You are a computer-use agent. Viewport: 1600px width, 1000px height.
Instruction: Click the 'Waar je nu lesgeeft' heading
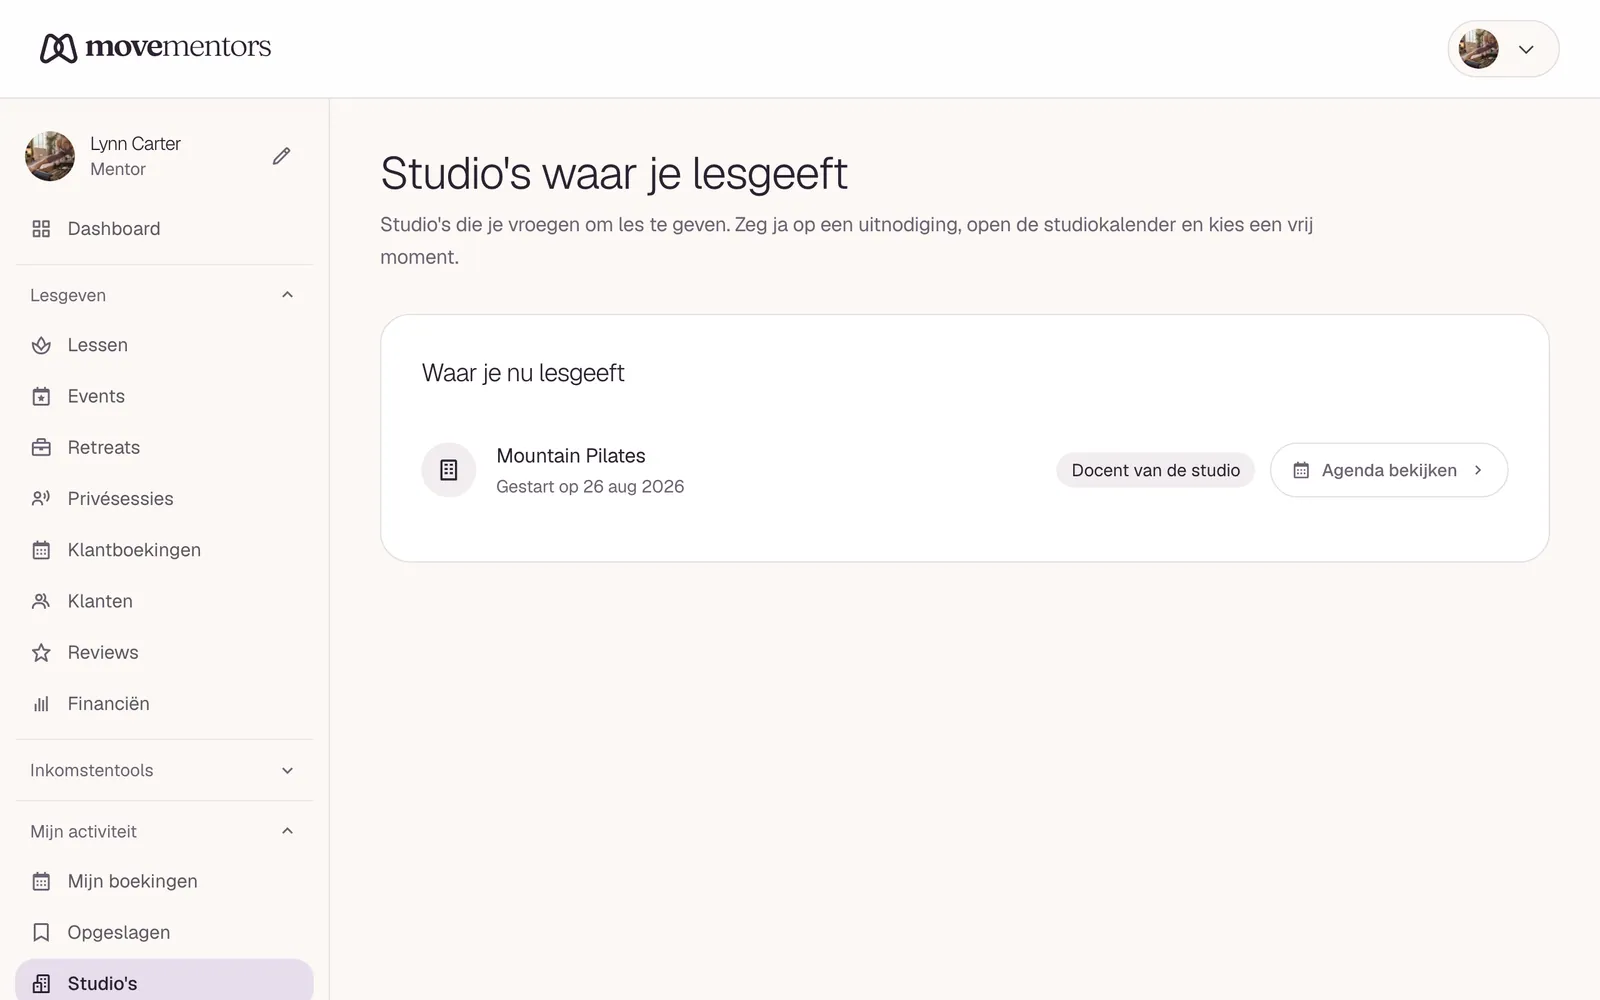[x=523, y=373]
